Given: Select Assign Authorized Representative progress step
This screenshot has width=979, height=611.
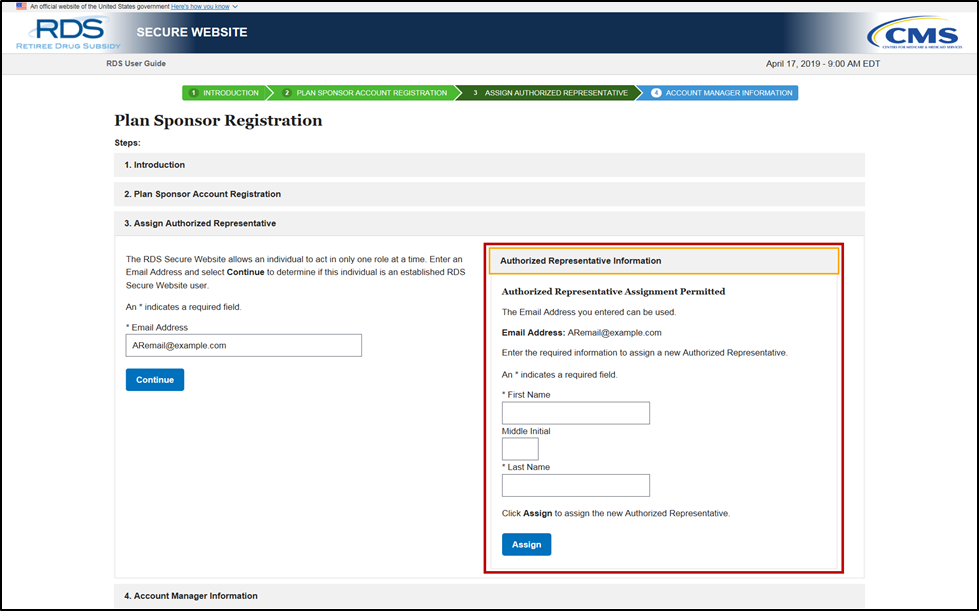Looking at the screenshot, I should 550,93.
